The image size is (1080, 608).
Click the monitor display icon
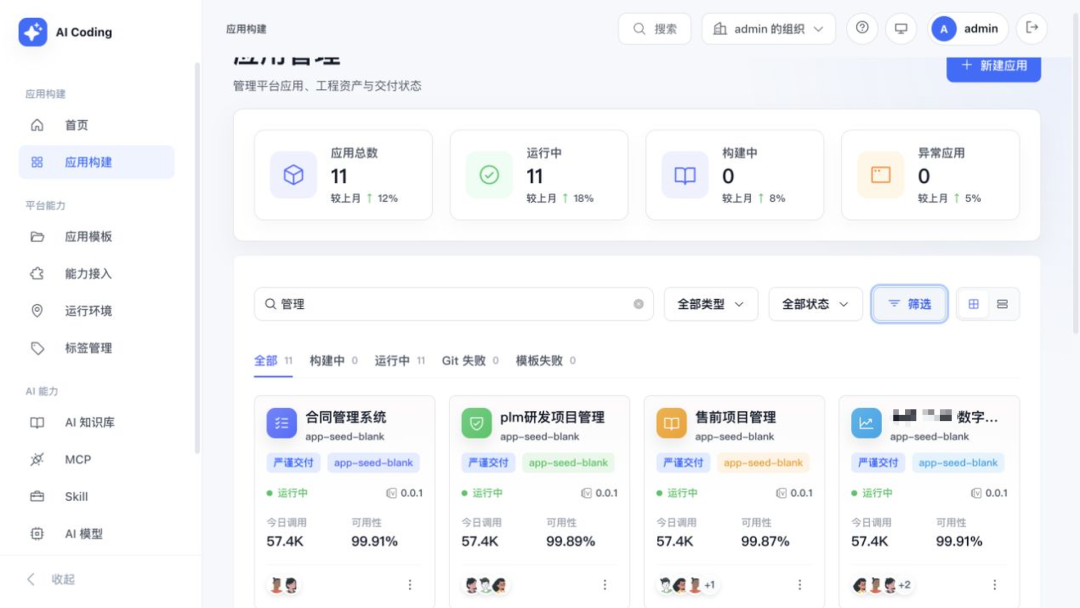click(901, 28)
